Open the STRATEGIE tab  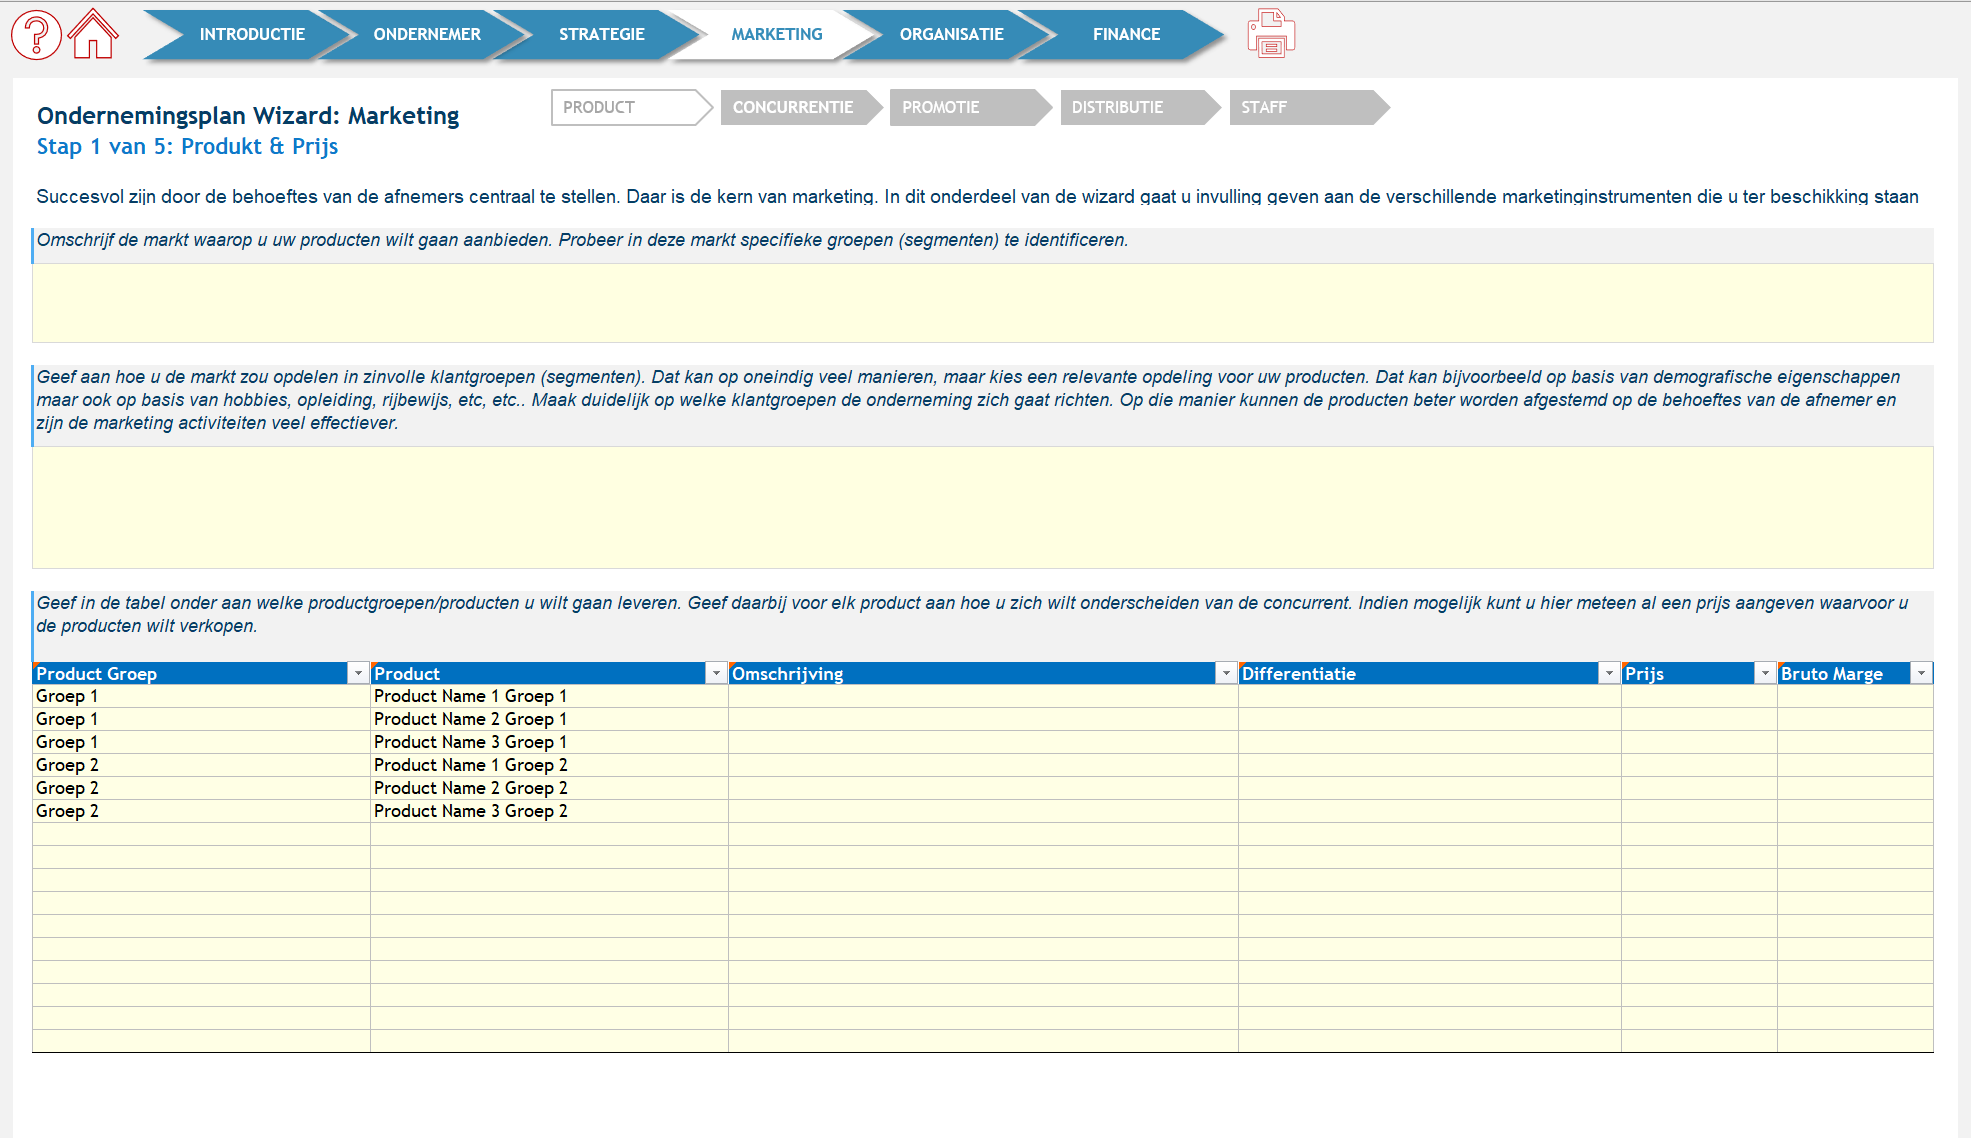(x=601, y=34)
